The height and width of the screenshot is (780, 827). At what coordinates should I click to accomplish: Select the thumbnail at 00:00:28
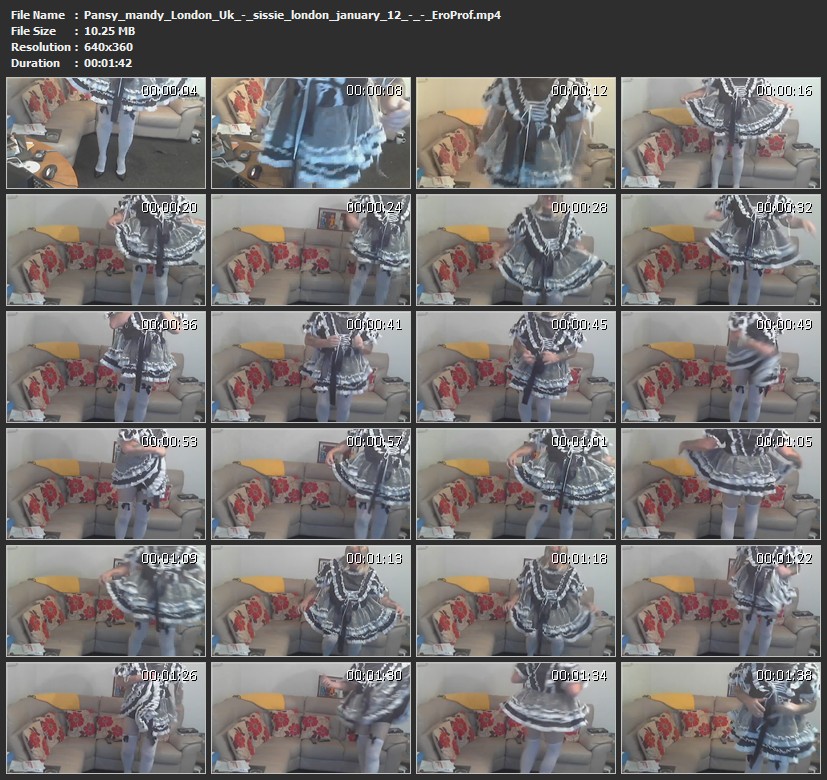[x=515, y=249]
